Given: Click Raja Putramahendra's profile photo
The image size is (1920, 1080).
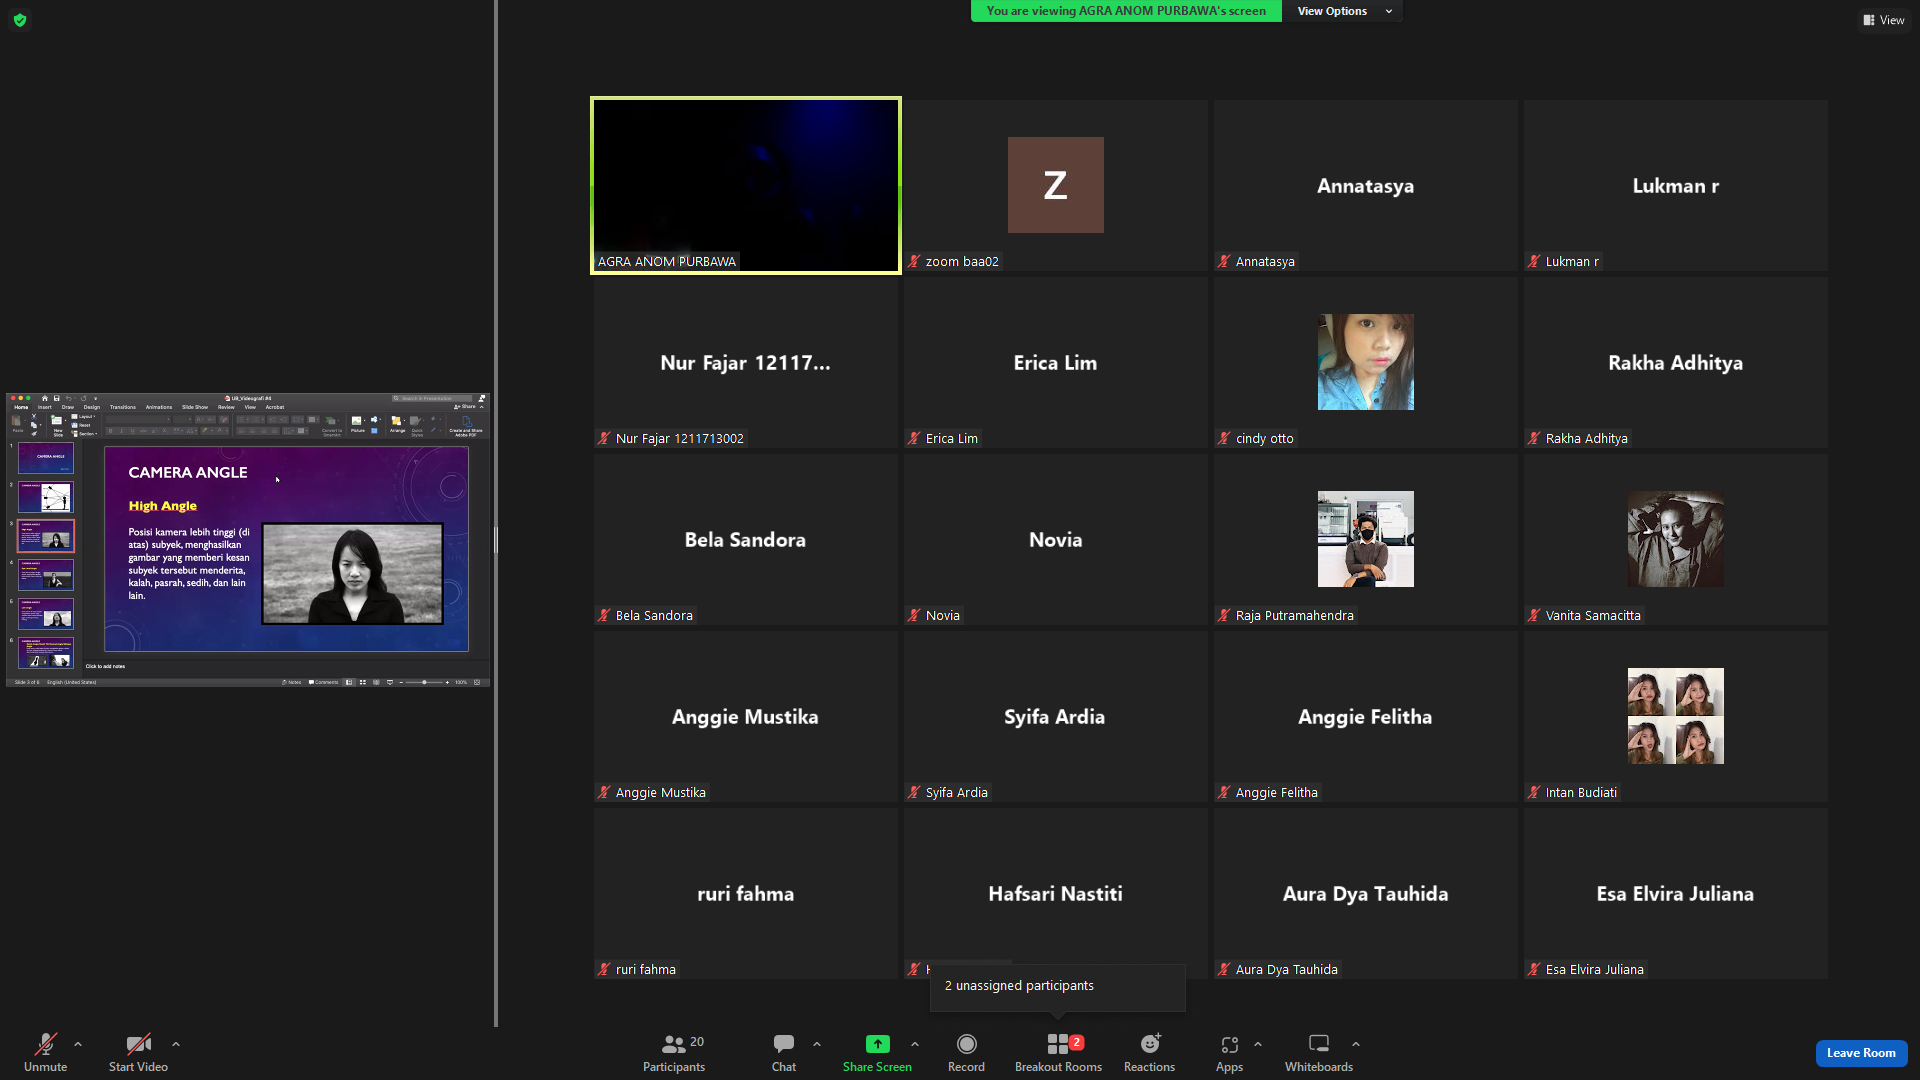Looking at the screenshot, I should [x=1365, y=539].
